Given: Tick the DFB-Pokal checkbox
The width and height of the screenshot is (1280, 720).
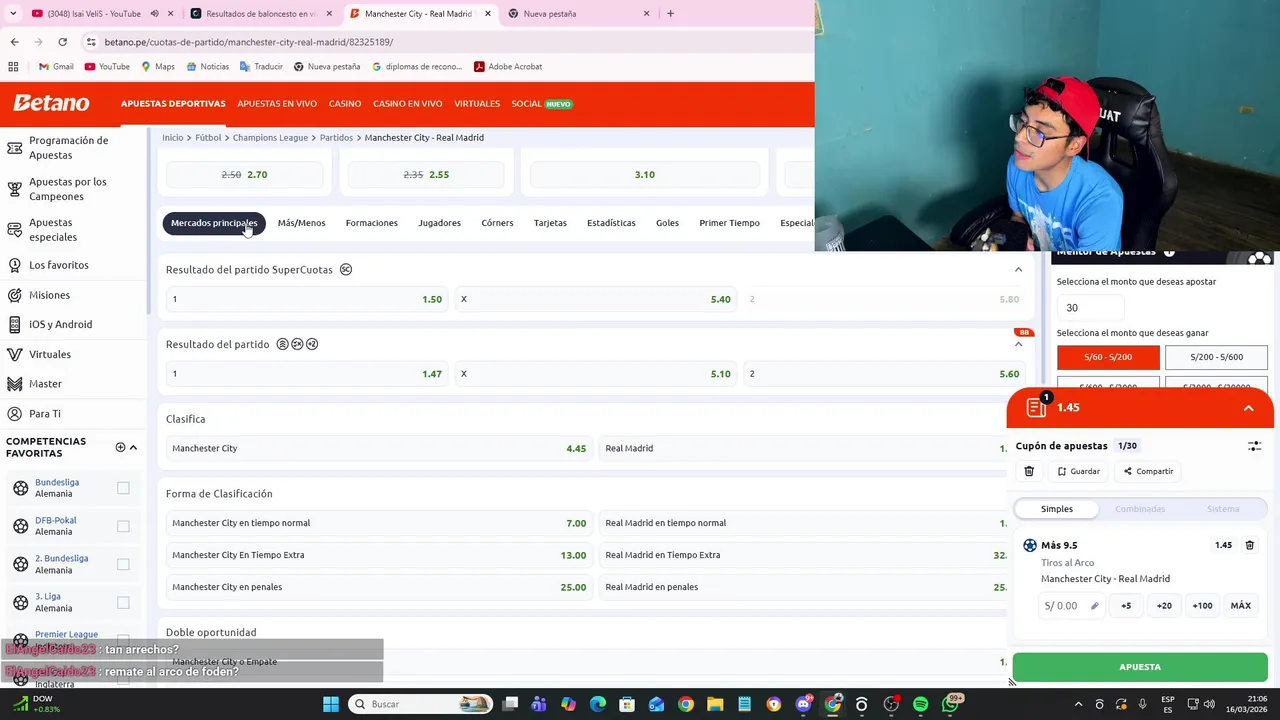Looking at the screenshot, I should coord(123,526).
